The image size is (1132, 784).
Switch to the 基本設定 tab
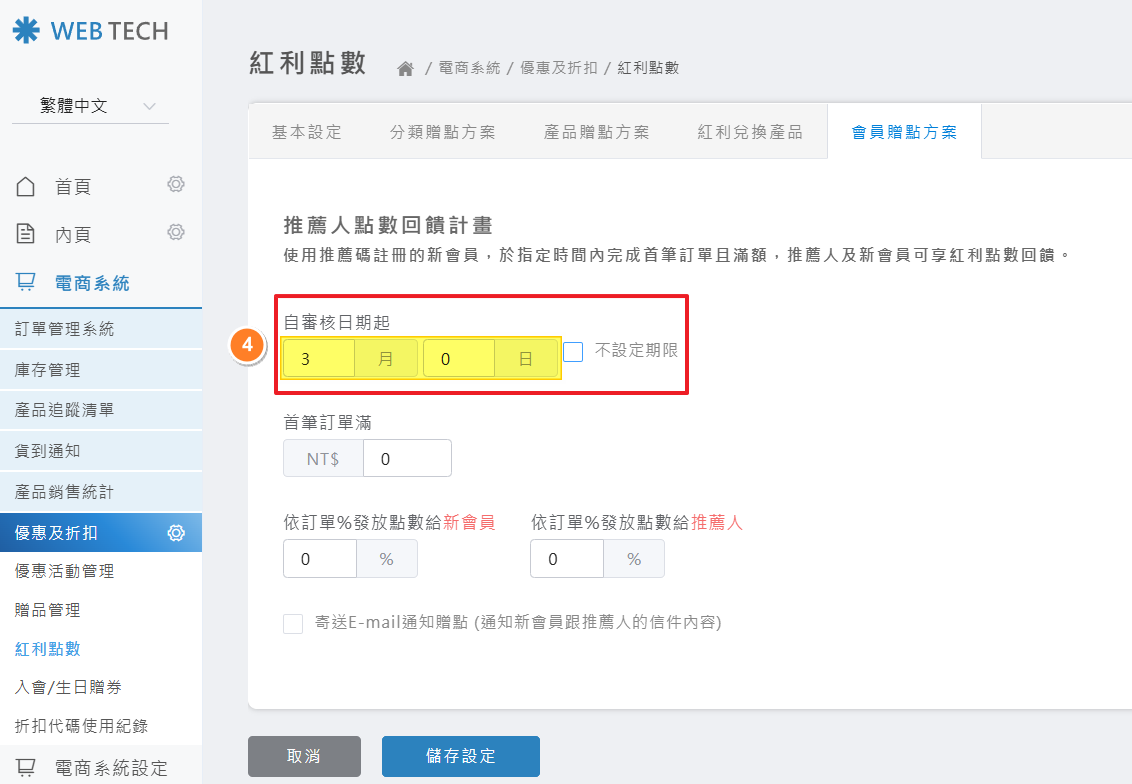coord(307,132)
